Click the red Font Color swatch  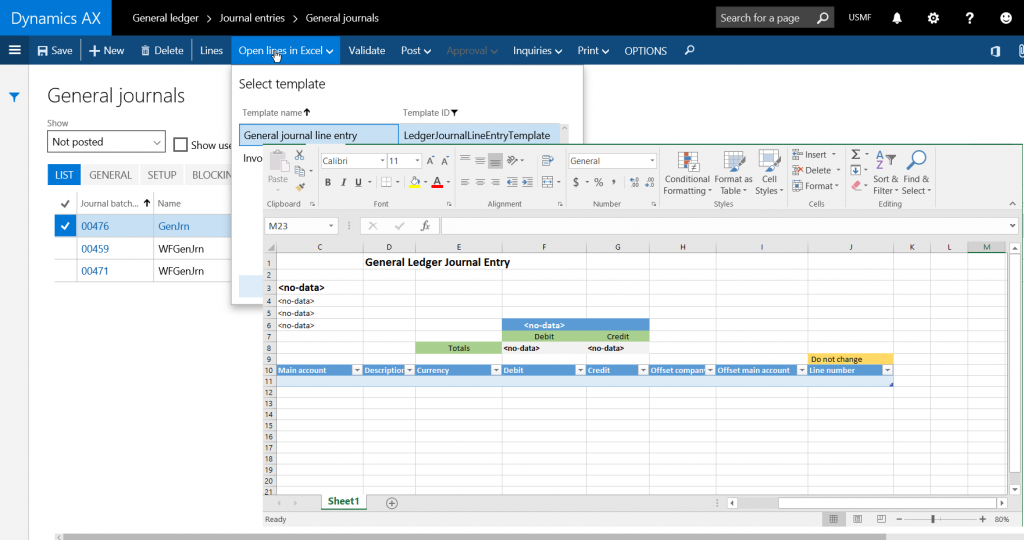click(437, 182)
